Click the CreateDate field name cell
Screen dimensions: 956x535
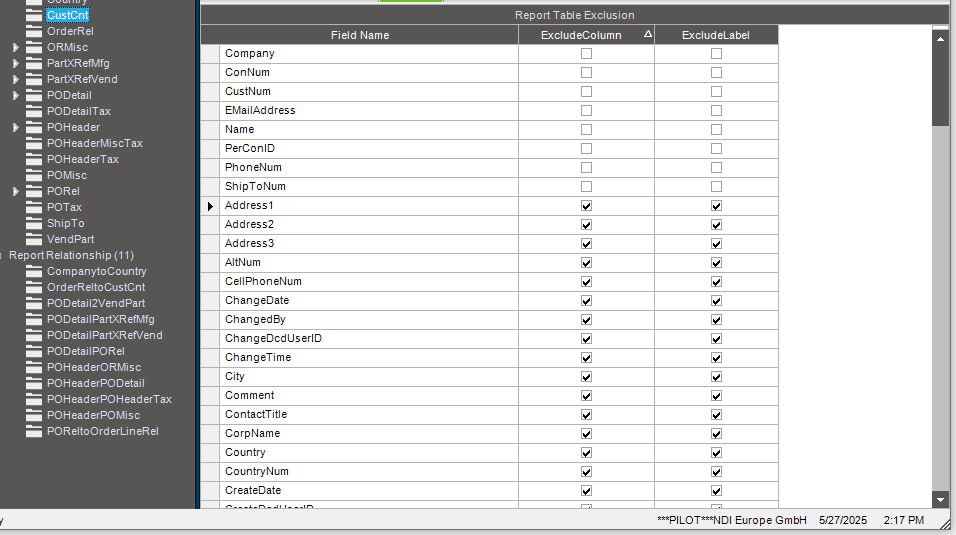point(369,490)
